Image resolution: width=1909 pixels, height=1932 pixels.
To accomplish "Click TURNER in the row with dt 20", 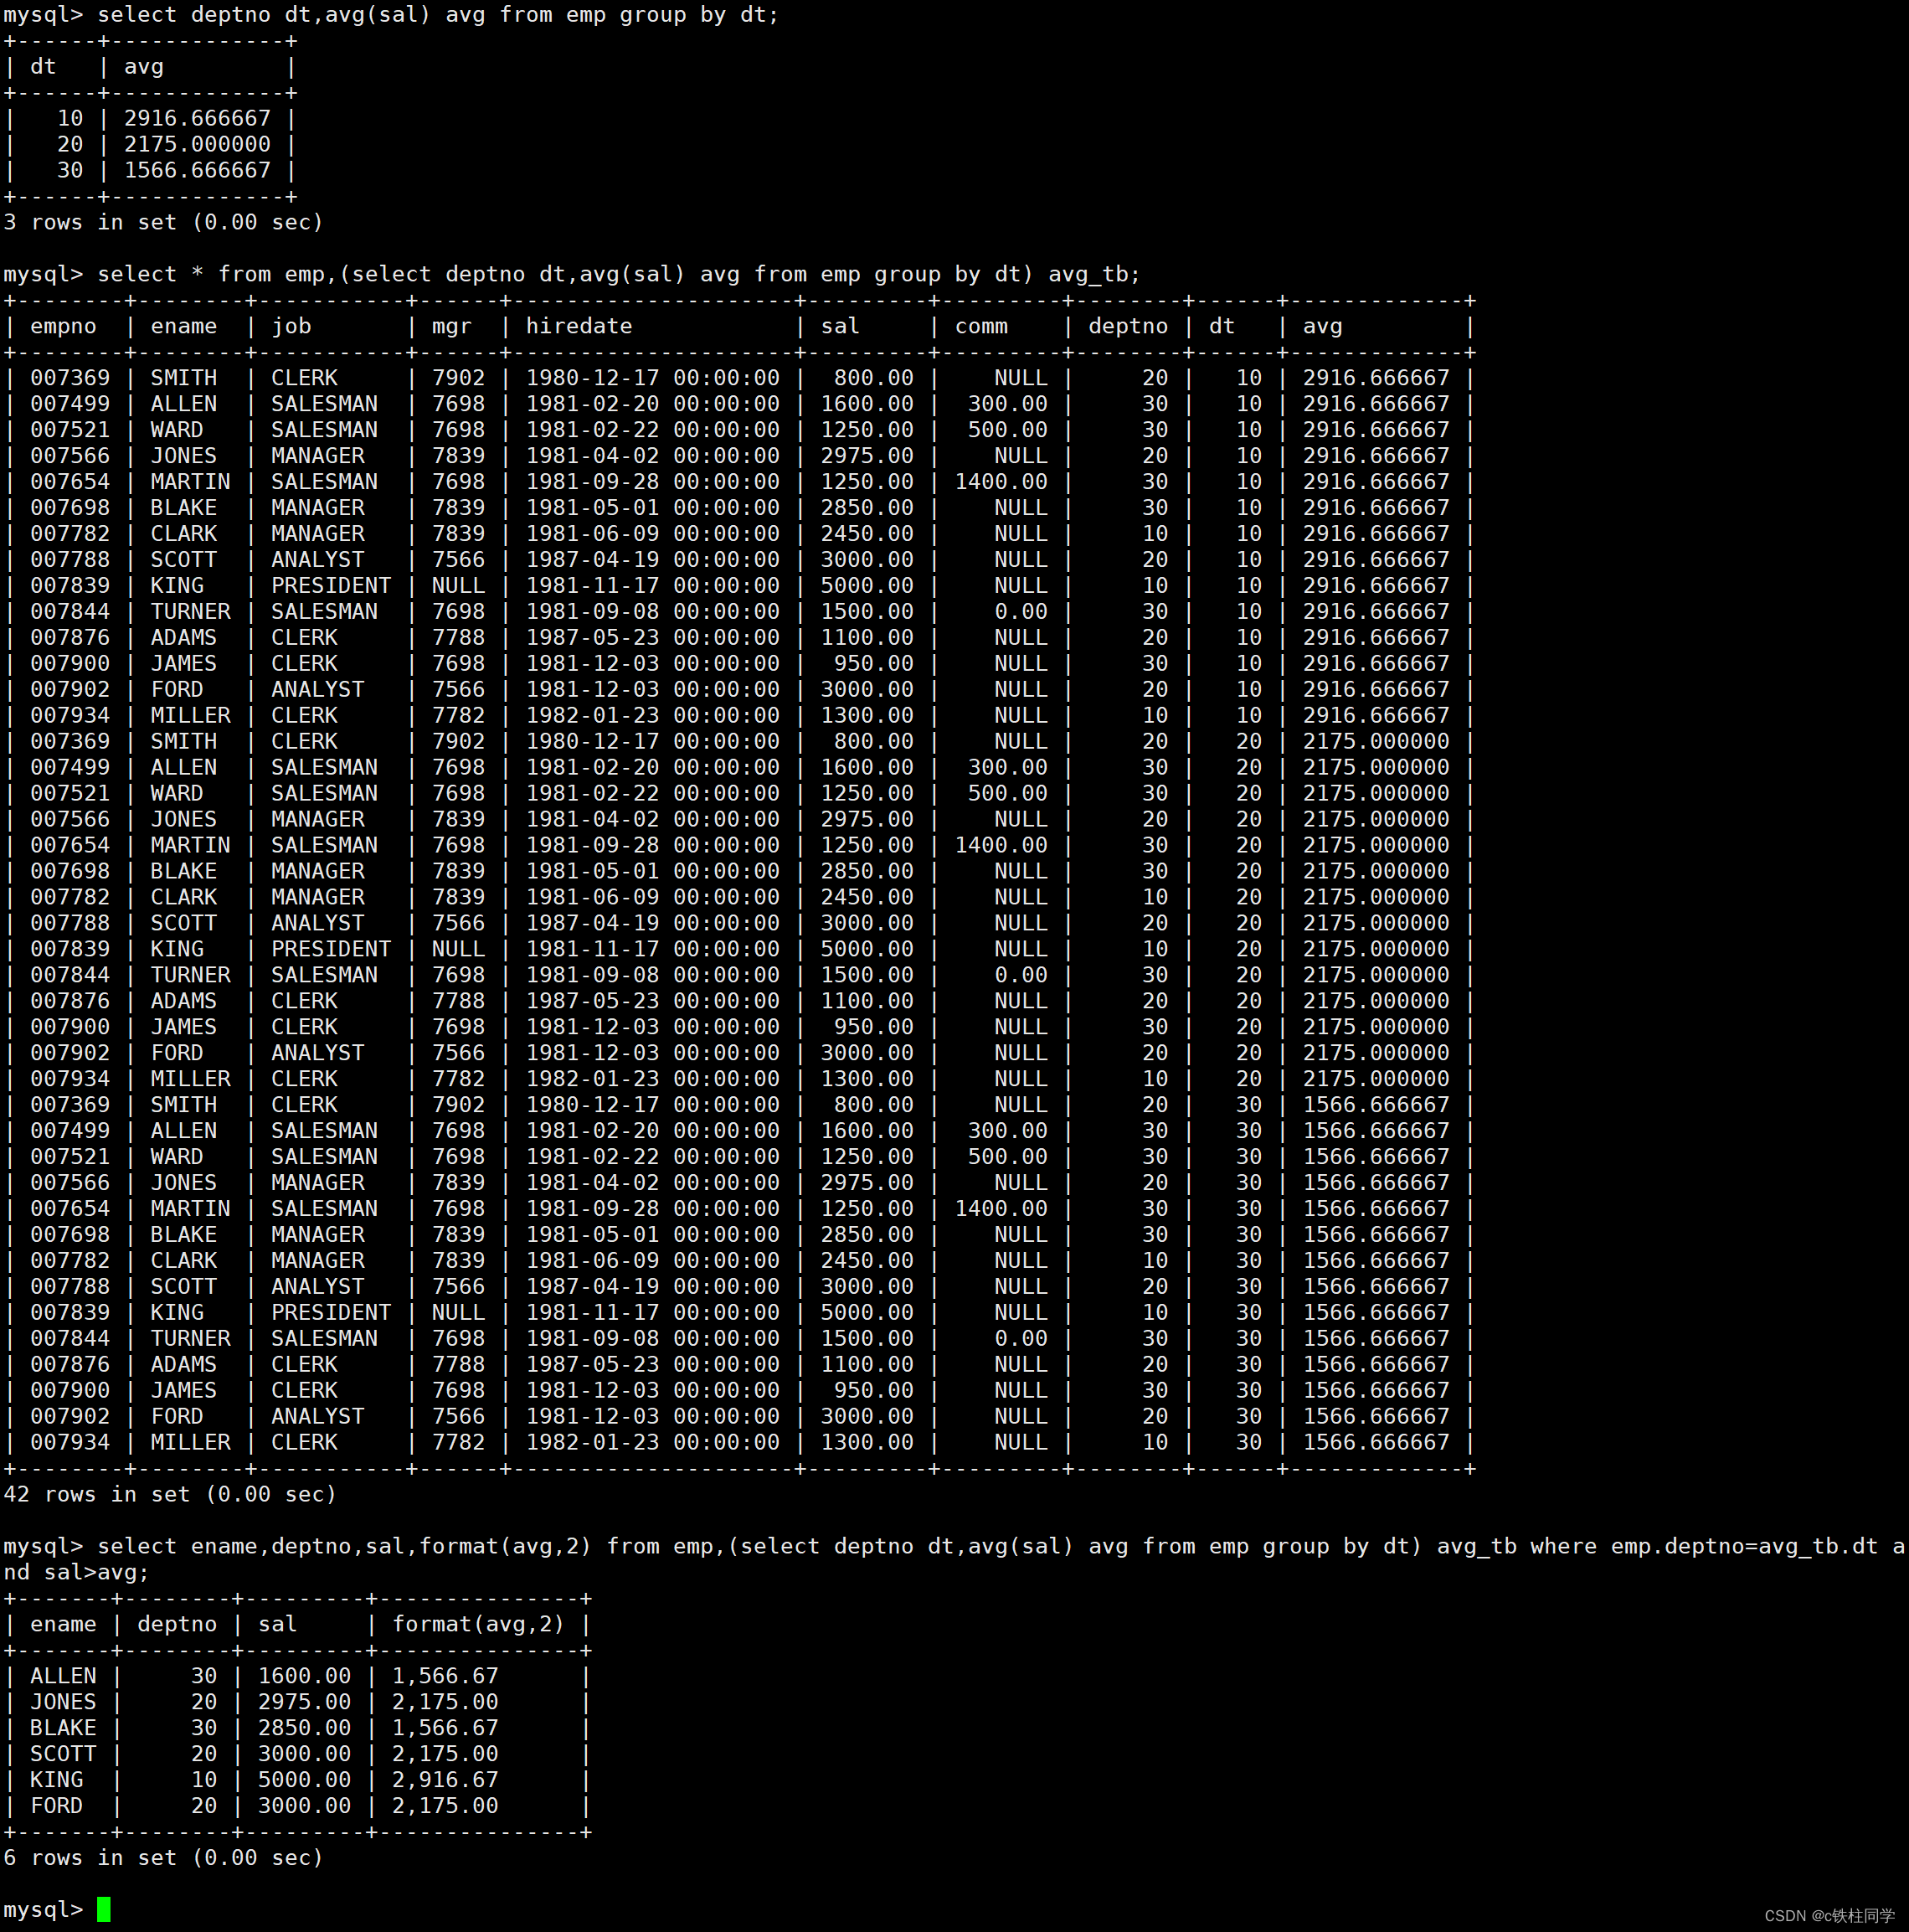I will (190, 975).
